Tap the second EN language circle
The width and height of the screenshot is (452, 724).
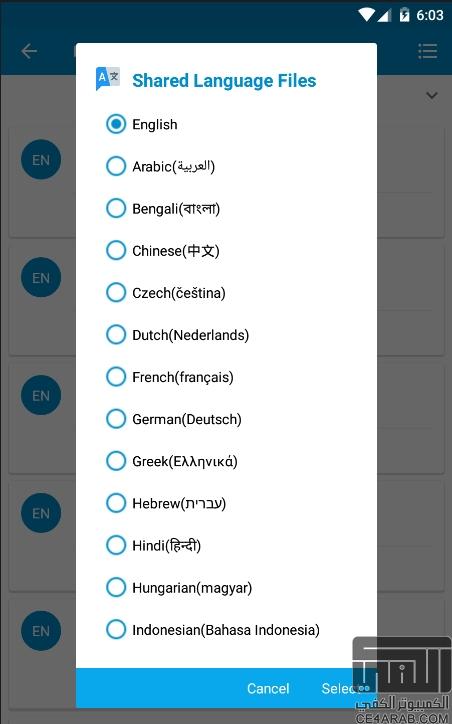tap(41, 278)
